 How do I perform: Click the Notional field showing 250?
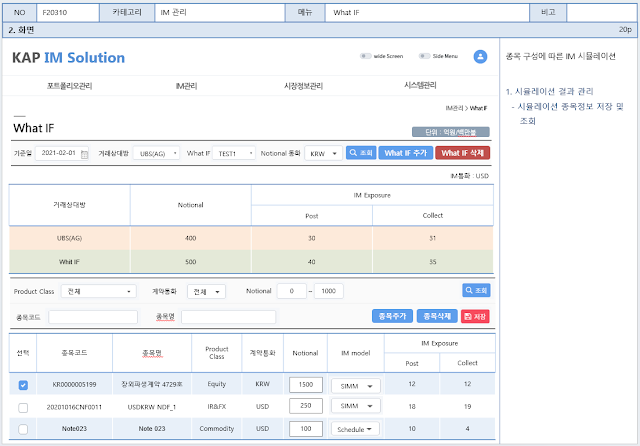click(306, 406)
